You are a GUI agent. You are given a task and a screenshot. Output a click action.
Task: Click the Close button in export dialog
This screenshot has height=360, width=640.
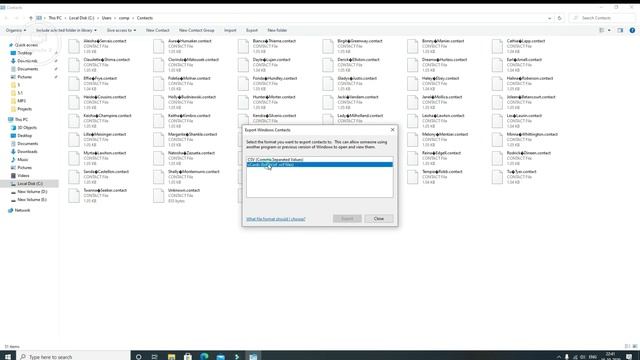pos(379,219)
